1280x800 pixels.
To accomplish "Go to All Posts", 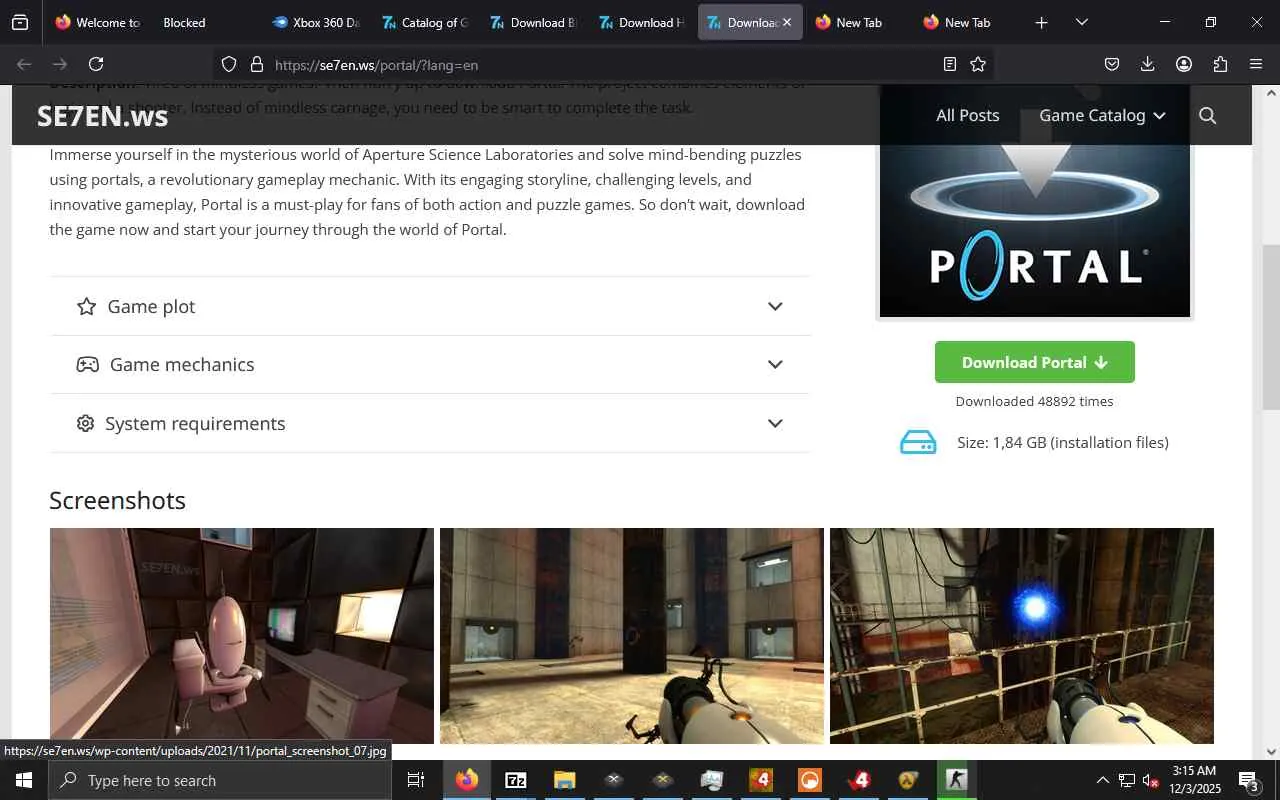I will point(967,115).
